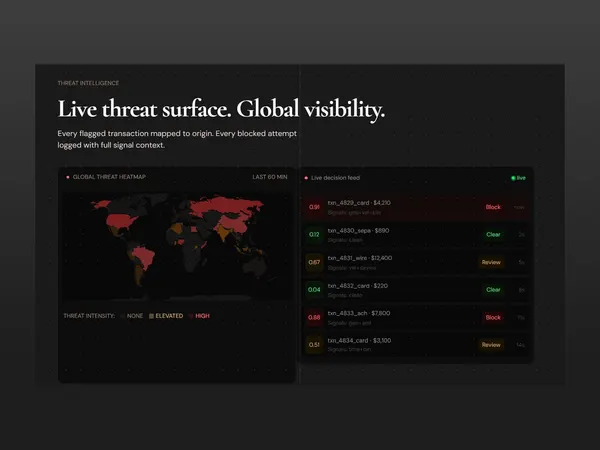
Task: Click the 0.51 risk score badge
Action: pos(314,345)
